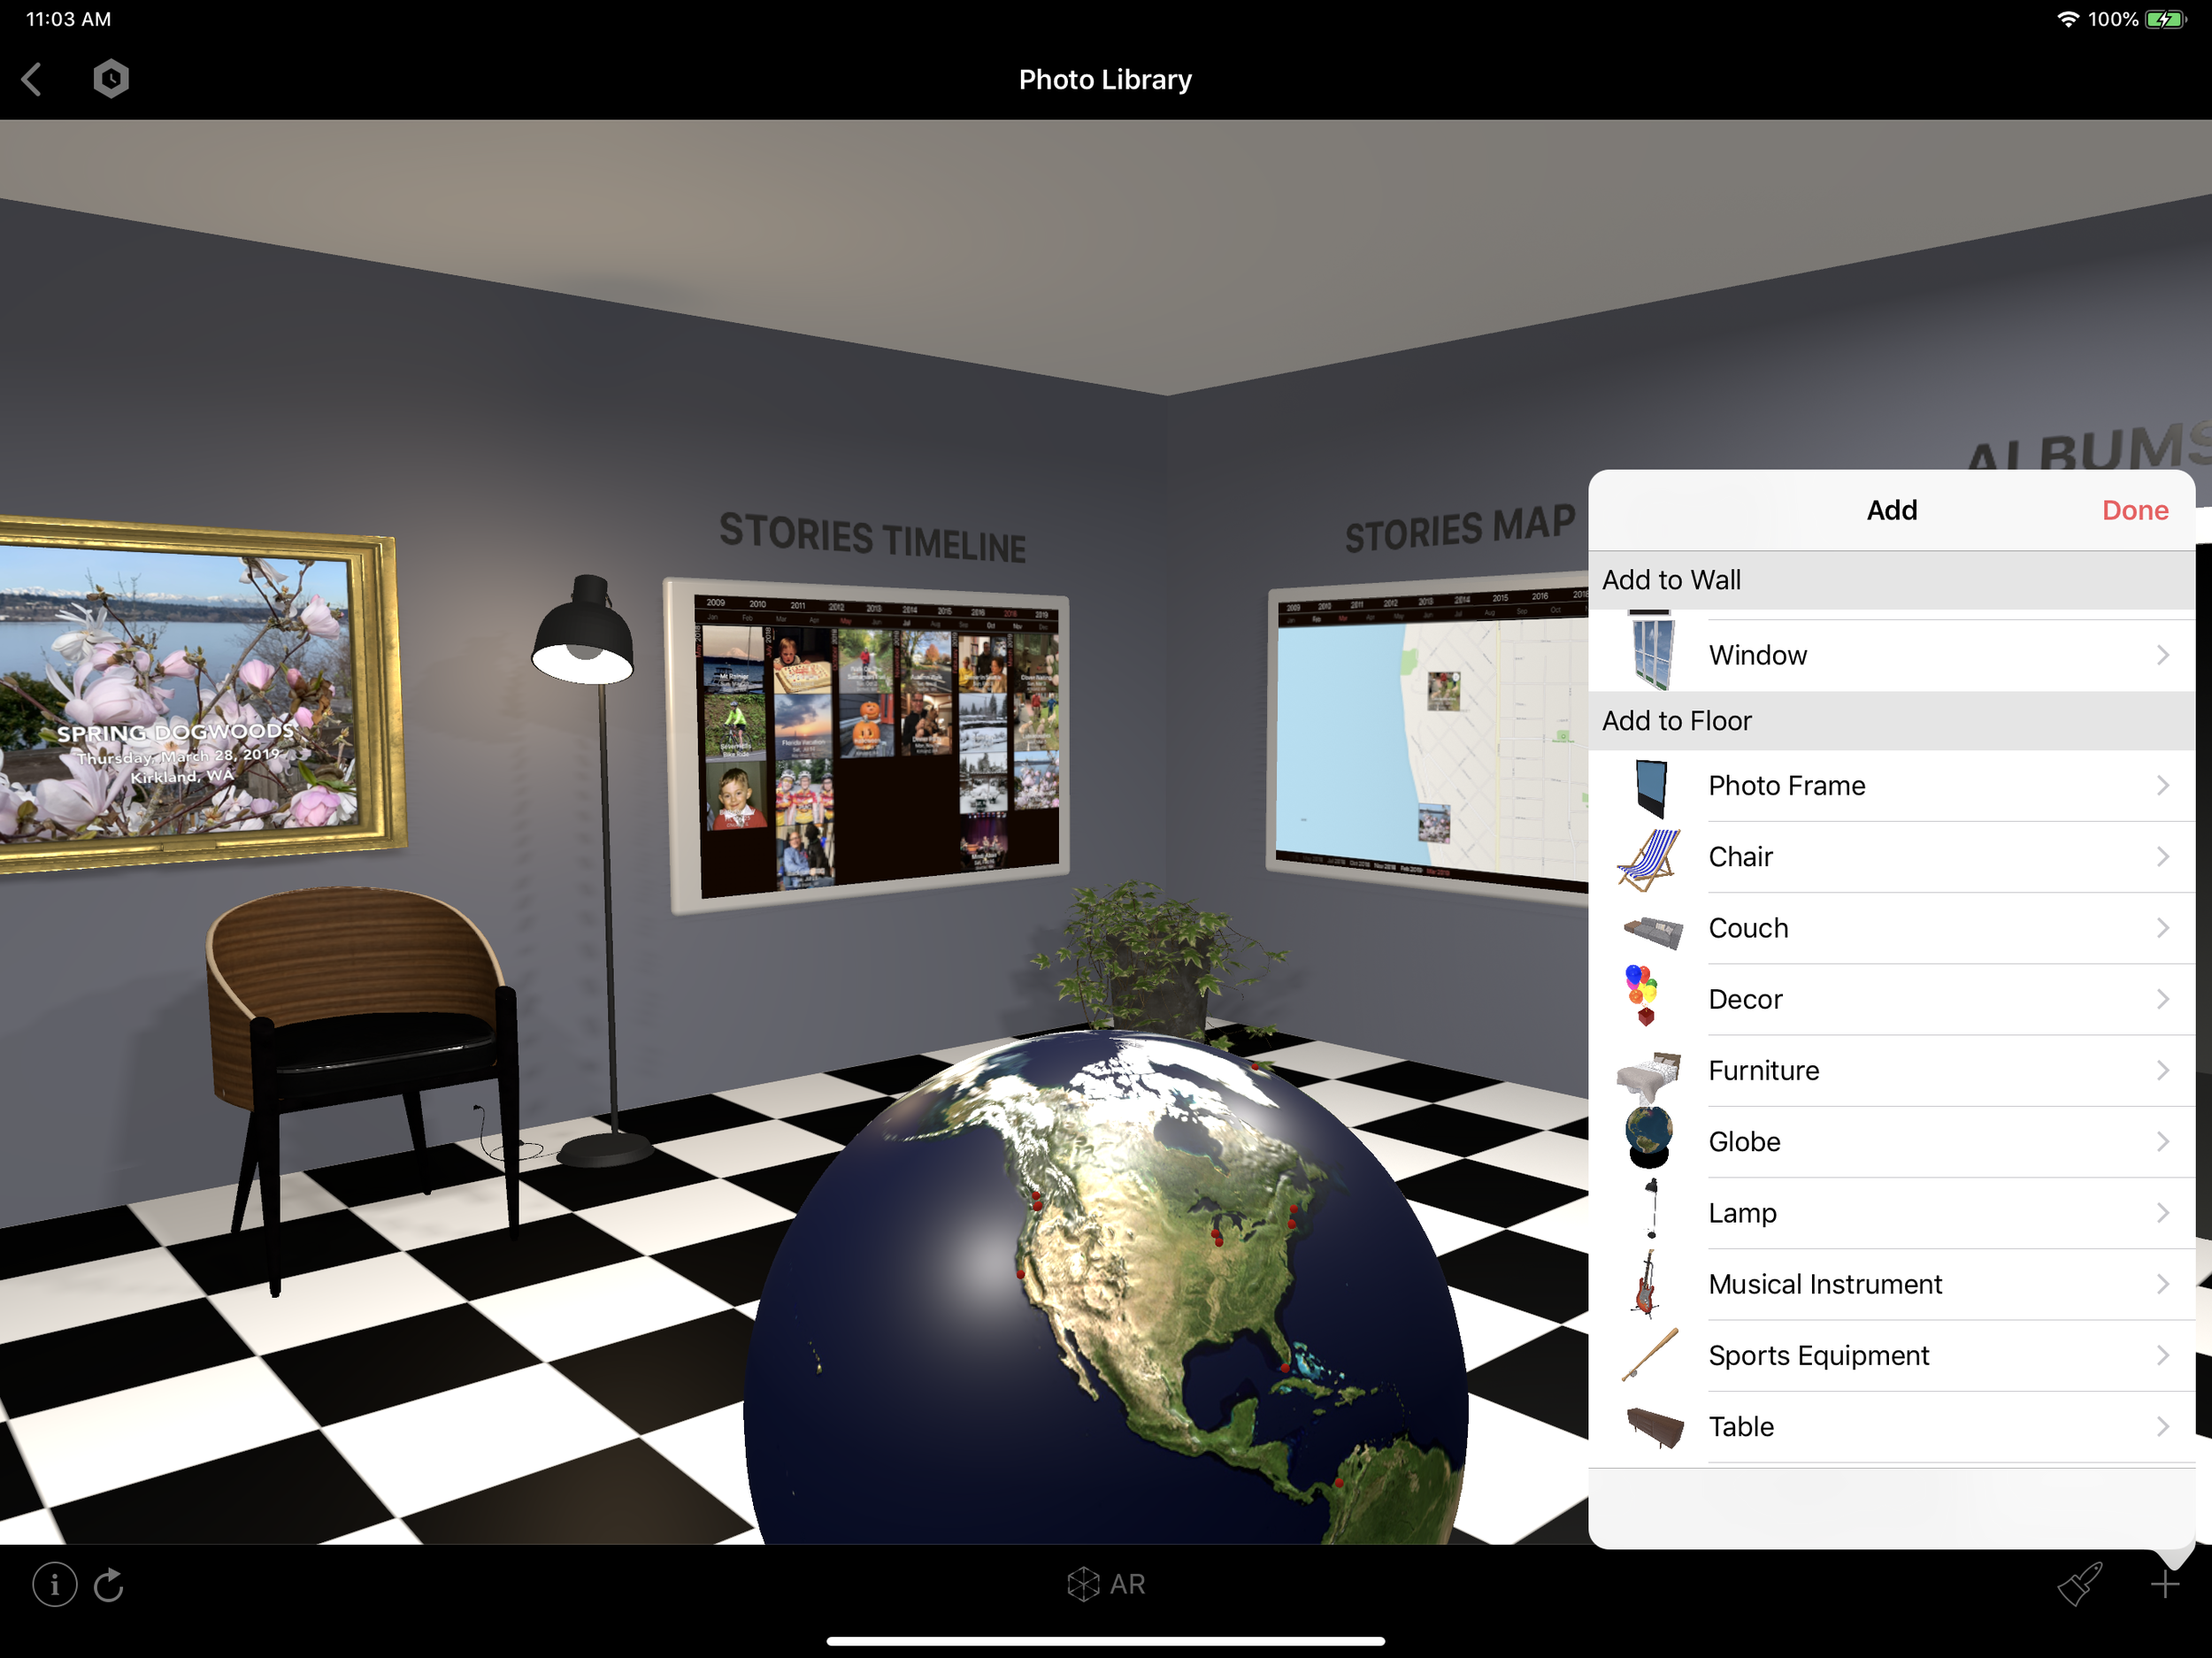Select the Chair row
Viewport: 2212px width, 1658px height.
click(x=1890, y=857)
